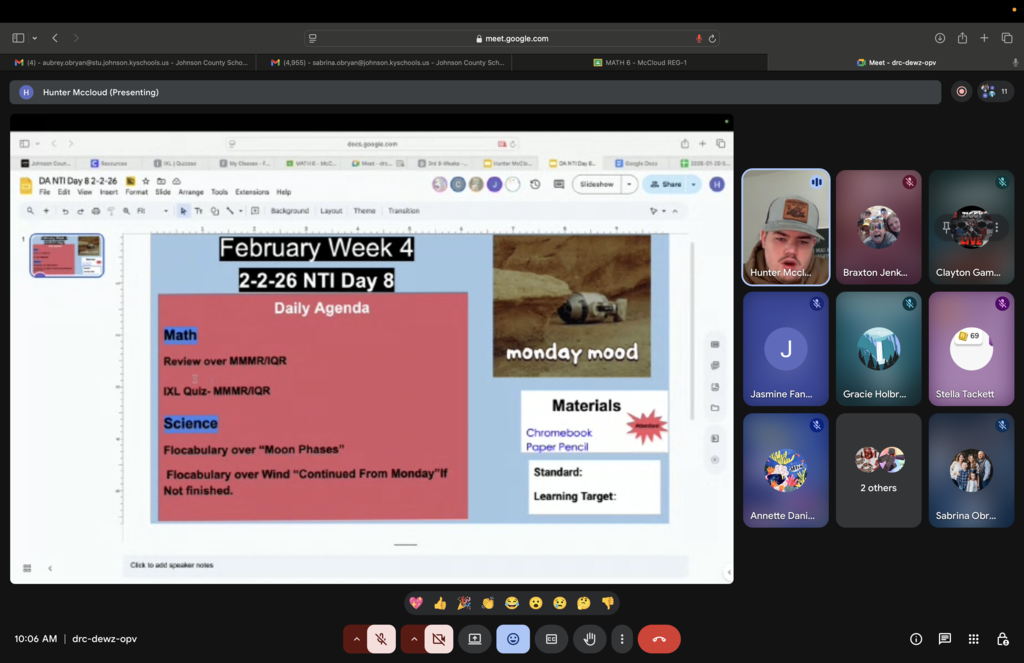The width and height of the screenshot is (1024, 663).
Task: Expand audio settings chevron beside microphone
Action: coord(356,639)
